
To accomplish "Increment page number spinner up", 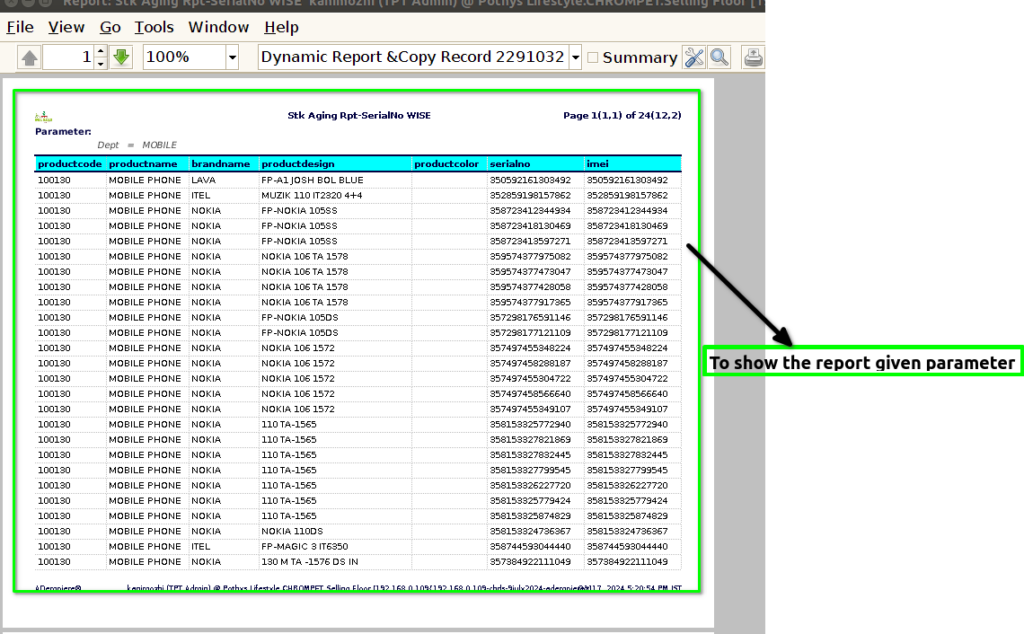I will (101, 52).
